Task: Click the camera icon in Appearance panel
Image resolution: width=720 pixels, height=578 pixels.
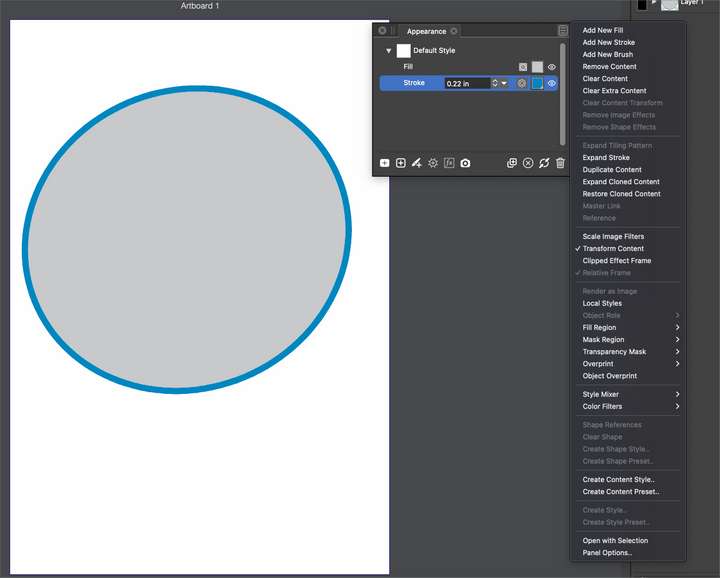Action: tap(465, 163)
